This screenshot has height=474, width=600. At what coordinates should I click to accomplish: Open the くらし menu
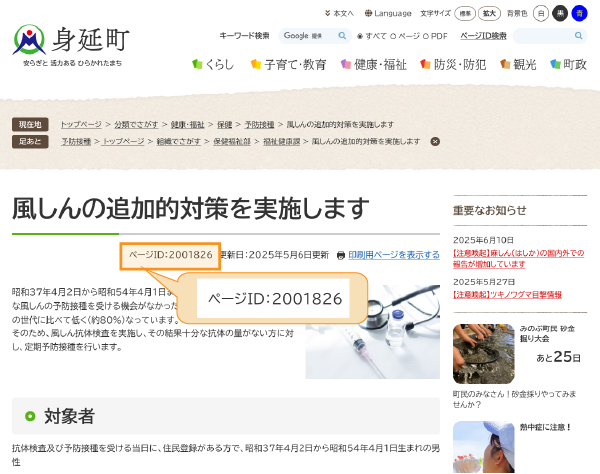click(x=213, y=64)
